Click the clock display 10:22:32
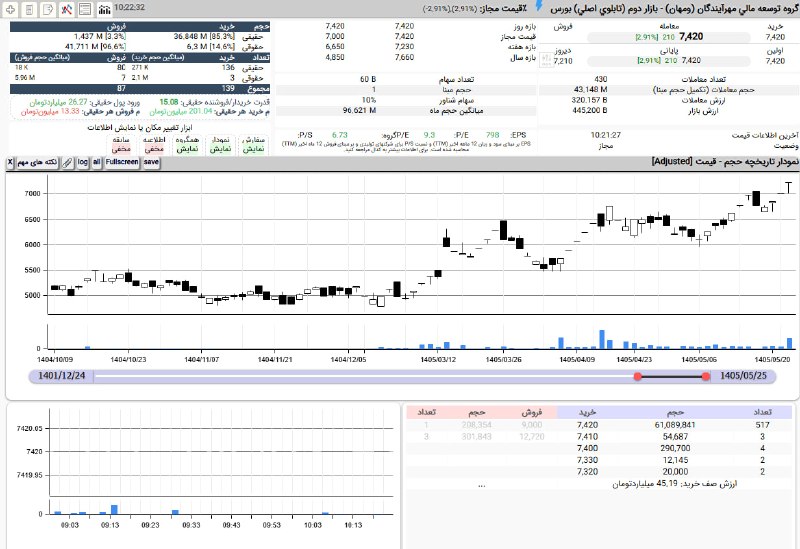800x549 pixels. [x=129, y=8]
